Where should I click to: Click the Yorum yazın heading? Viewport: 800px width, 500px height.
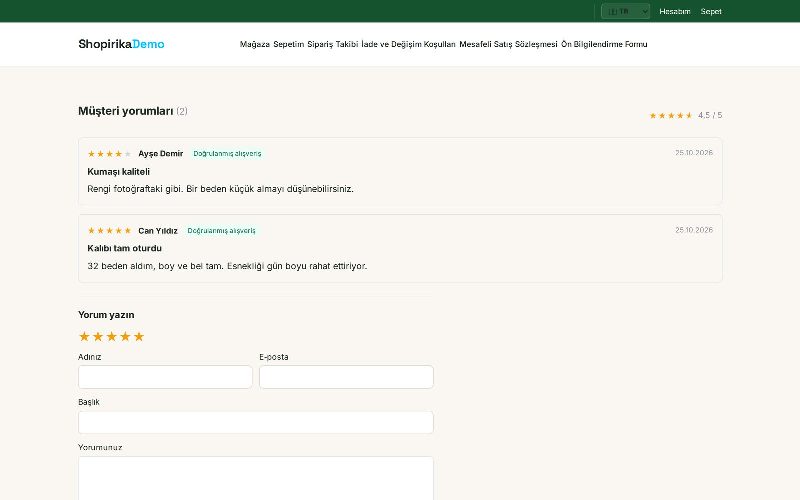106,315
